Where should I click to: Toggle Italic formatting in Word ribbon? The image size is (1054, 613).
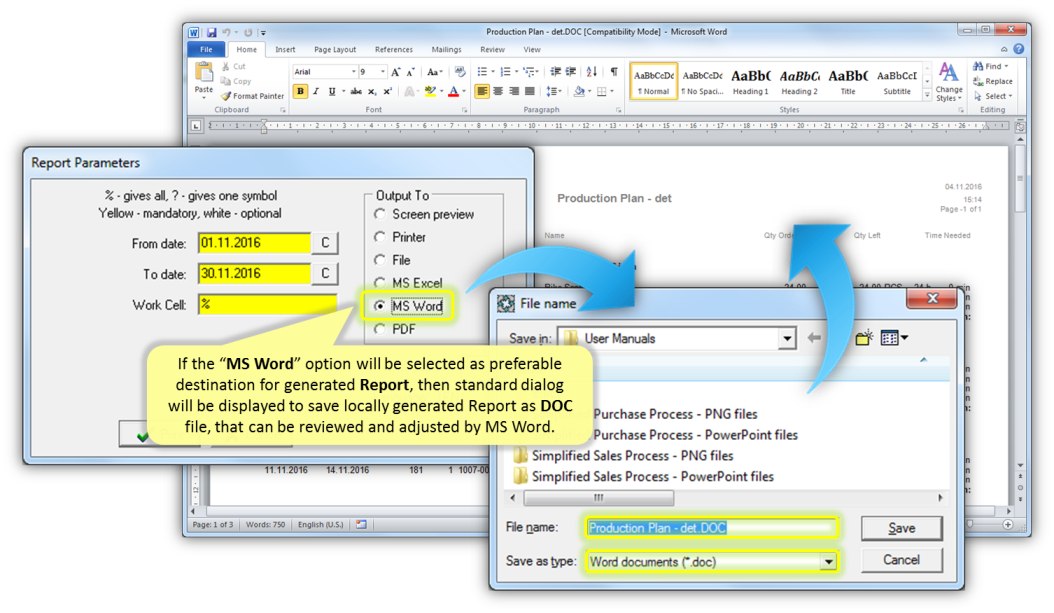tap(316, 91)
